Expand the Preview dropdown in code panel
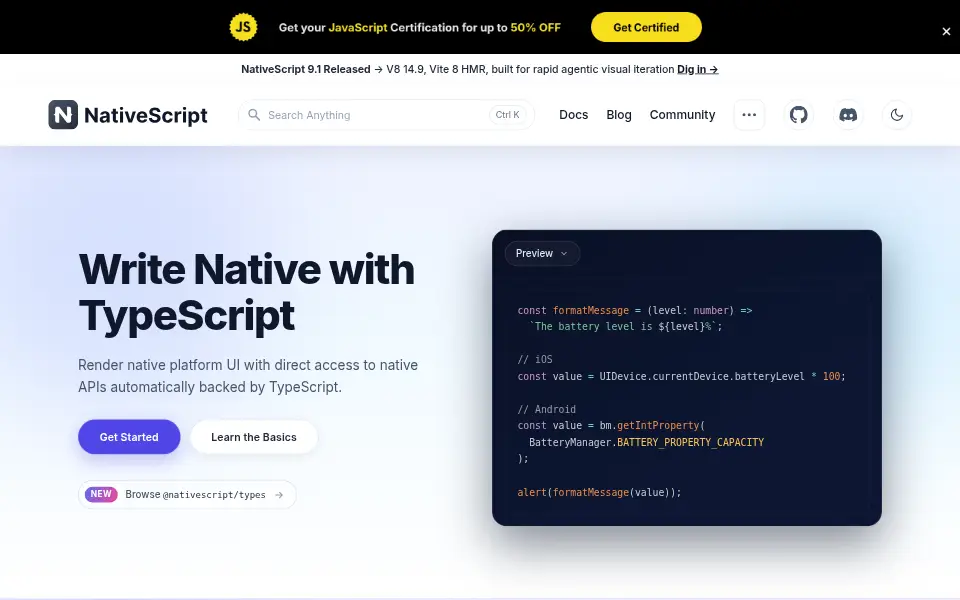 point(542,253)
